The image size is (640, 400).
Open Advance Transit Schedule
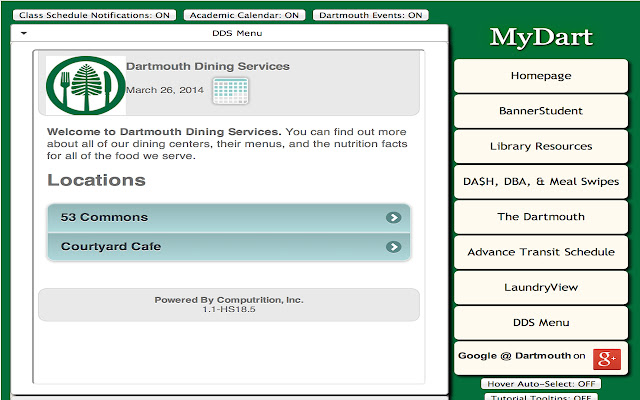coord(541,252)
